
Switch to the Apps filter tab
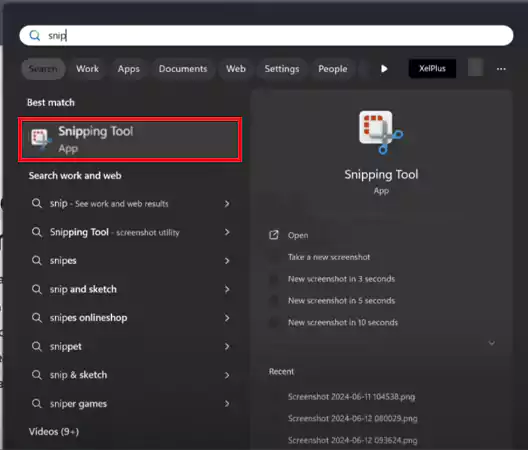129,69
